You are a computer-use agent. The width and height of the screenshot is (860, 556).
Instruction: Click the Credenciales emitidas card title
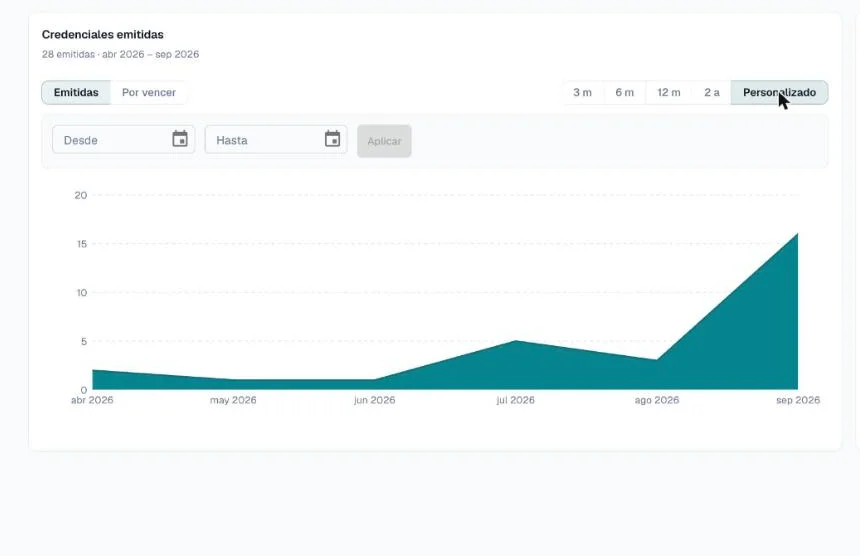click(x=103, y=35)
